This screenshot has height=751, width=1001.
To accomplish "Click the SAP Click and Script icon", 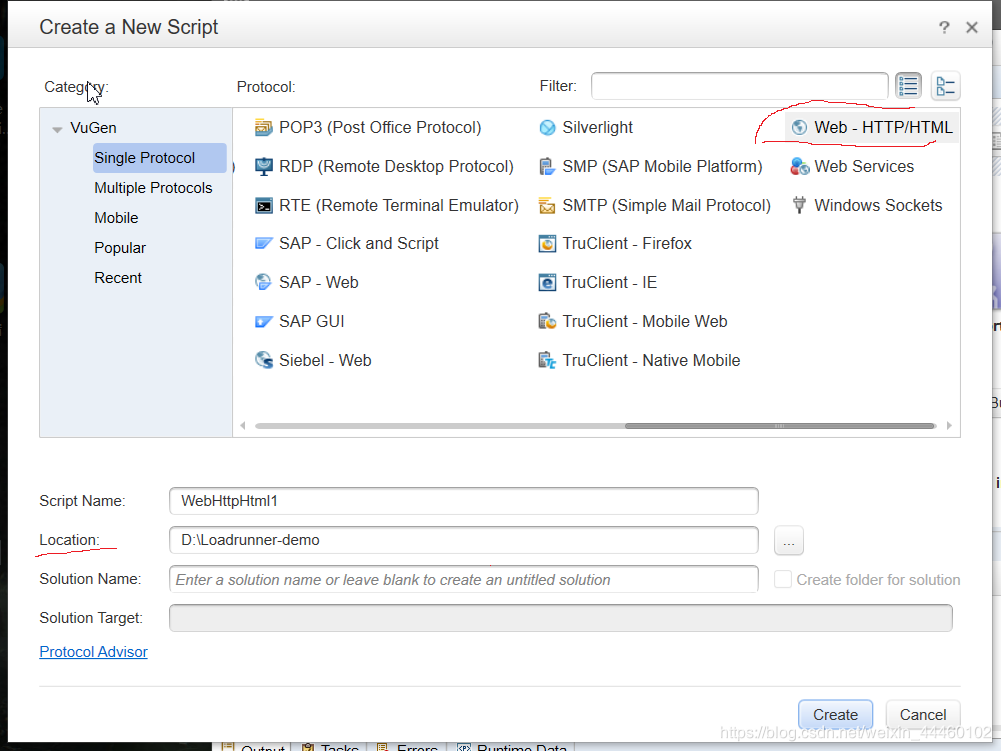I will (263, 243).
